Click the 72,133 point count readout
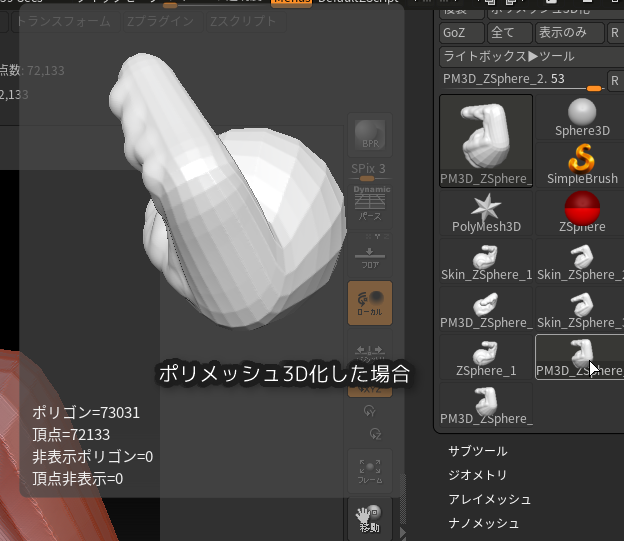Image resolution: width=624 pixels, height=541 pixels. 45,70
